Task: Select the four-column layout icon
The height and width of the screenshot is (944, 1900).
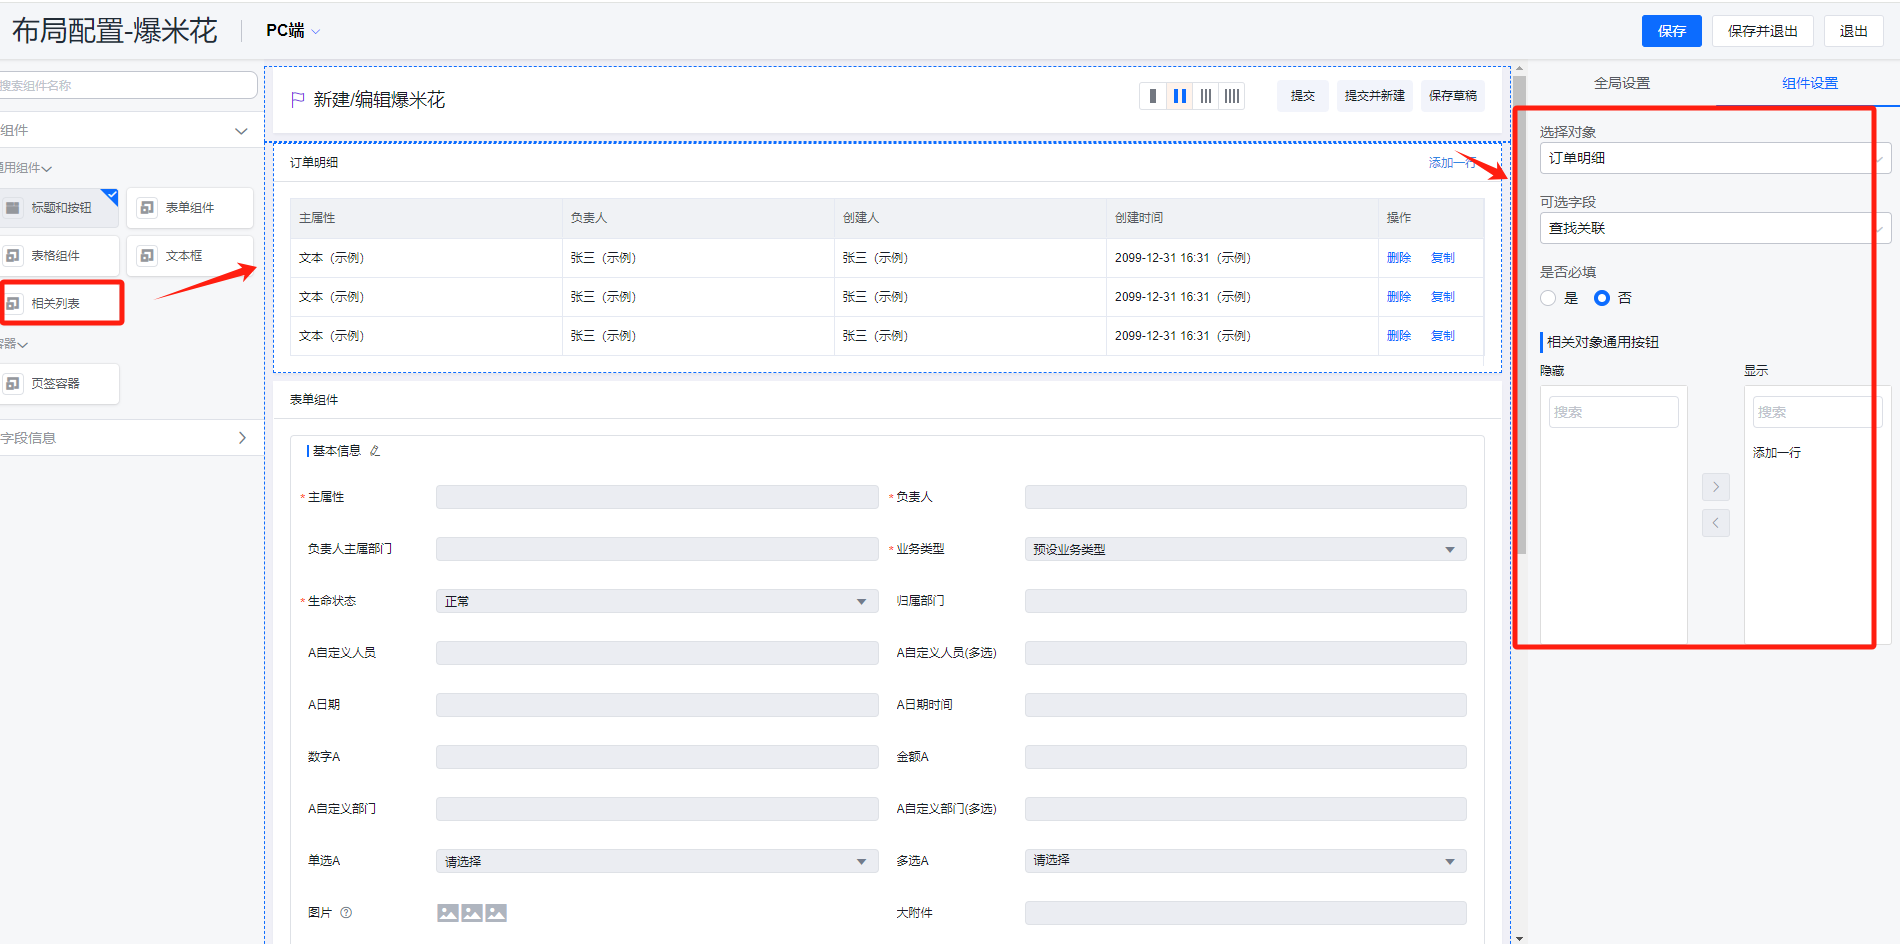Action: [1232, 96]
